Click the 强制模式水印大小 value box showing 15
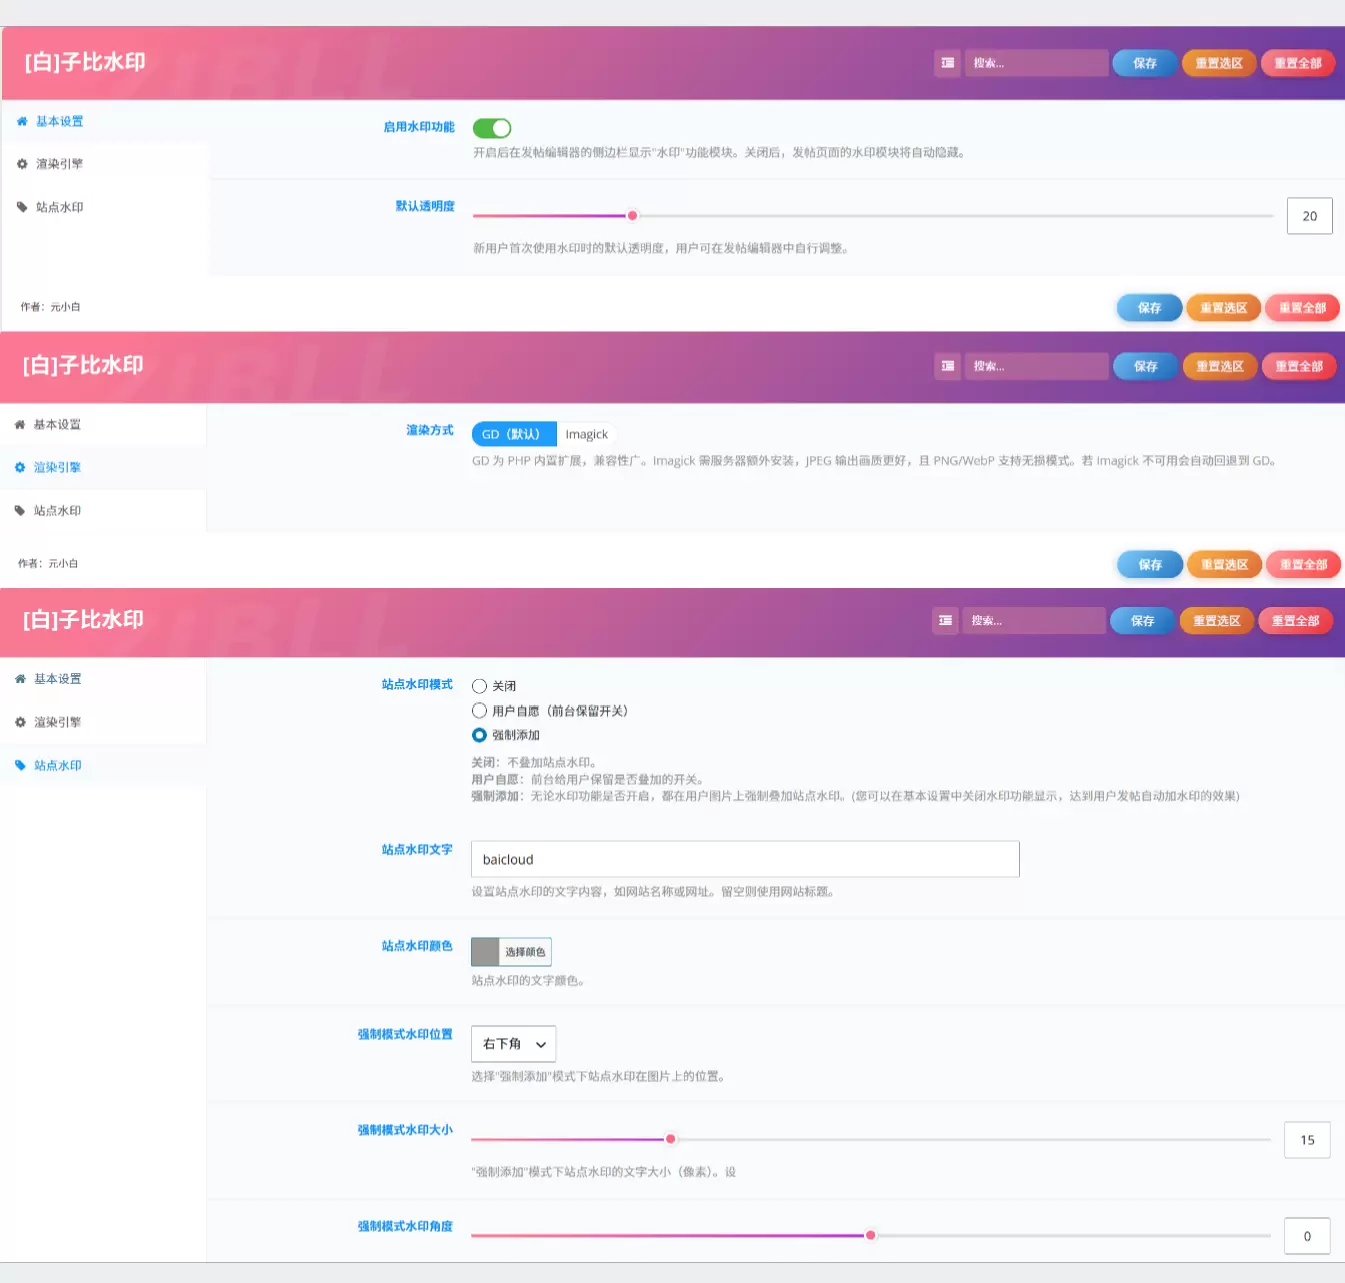Screen dimensions: 1345x1283 point(1307,1140)
